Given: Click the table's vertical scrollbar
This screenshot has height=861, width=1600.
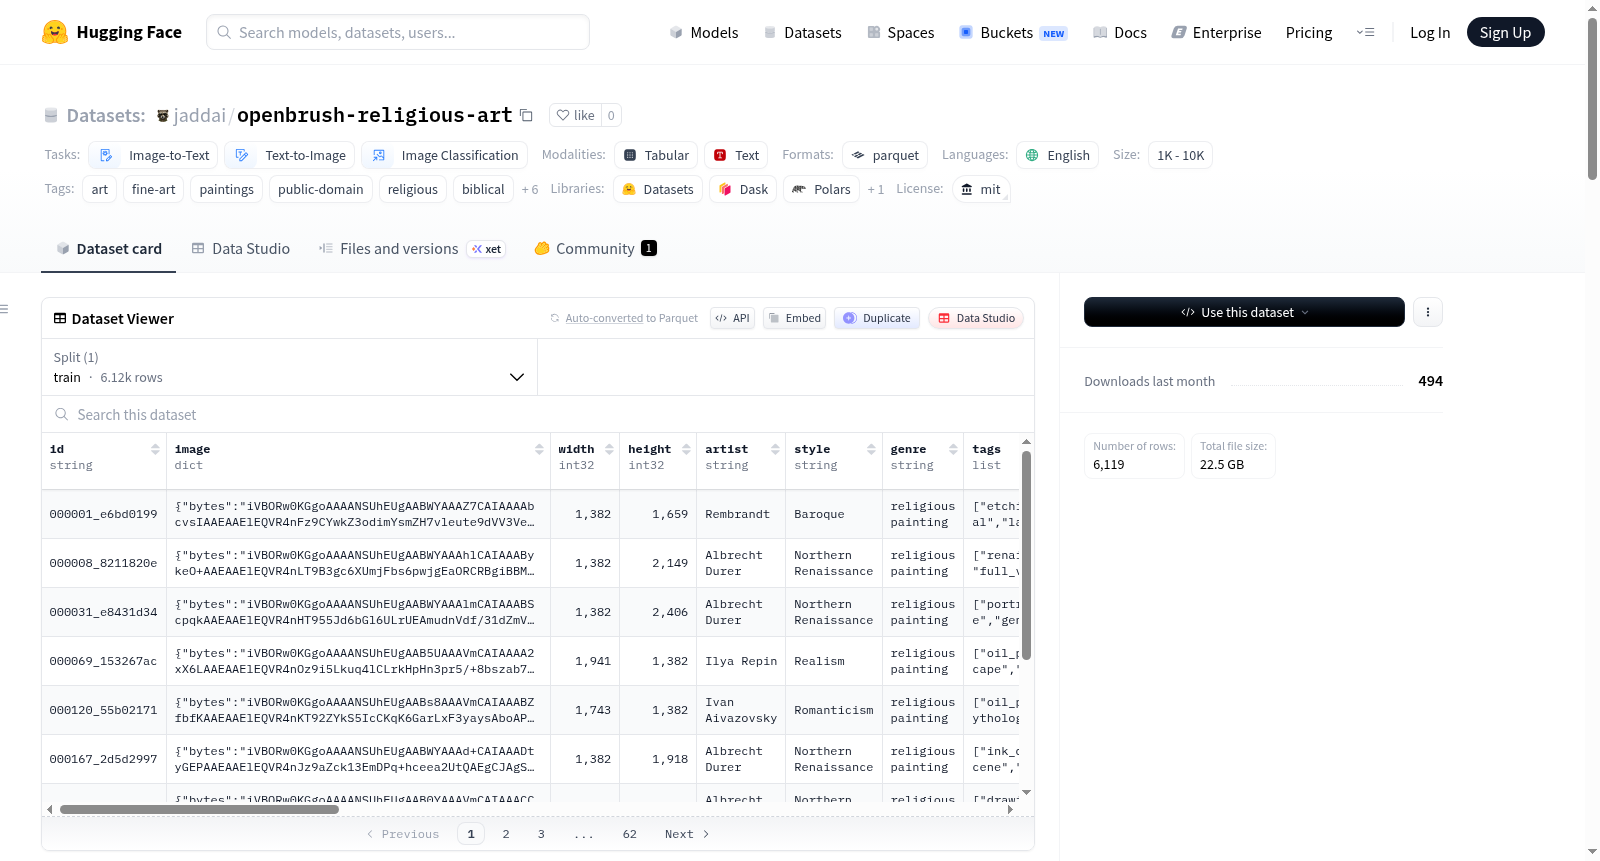Looking at the screenshot, I should pyautogui.click(x=1026, y=555).
